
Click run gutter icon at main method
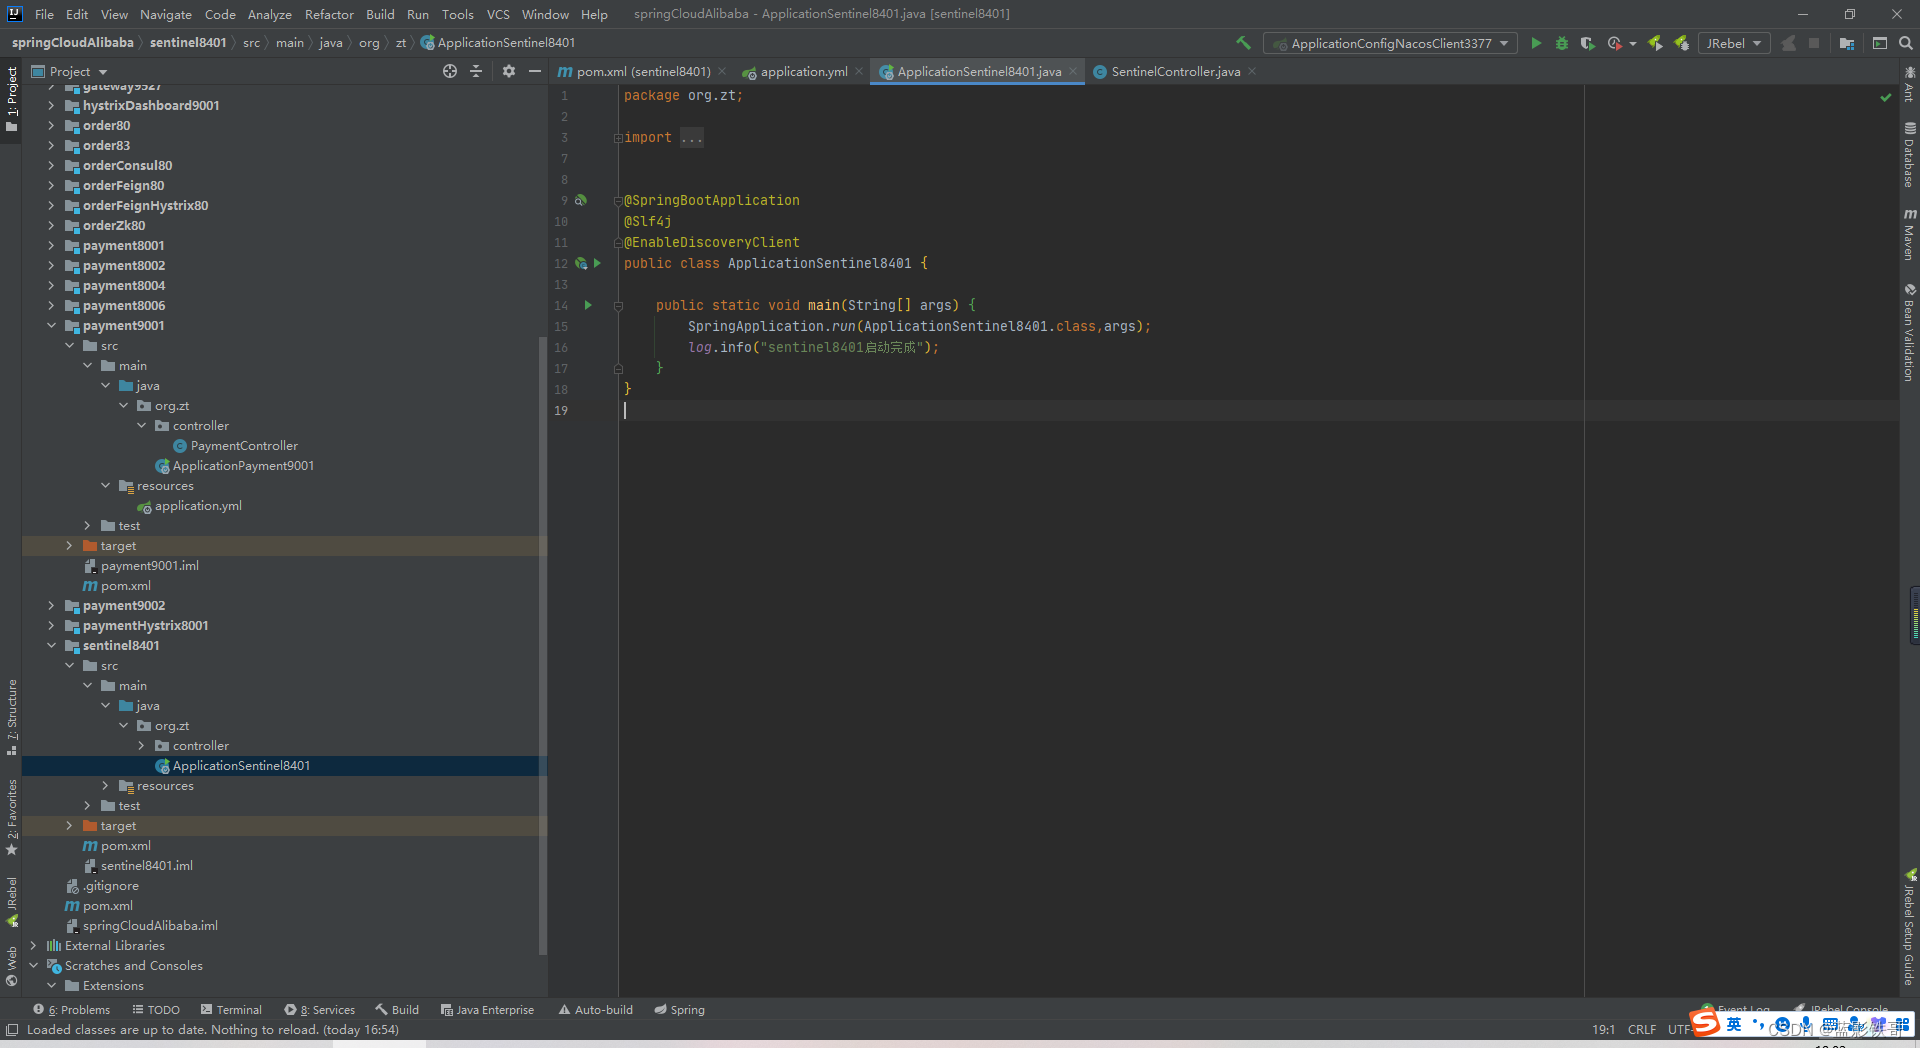(x=588, y=305)
